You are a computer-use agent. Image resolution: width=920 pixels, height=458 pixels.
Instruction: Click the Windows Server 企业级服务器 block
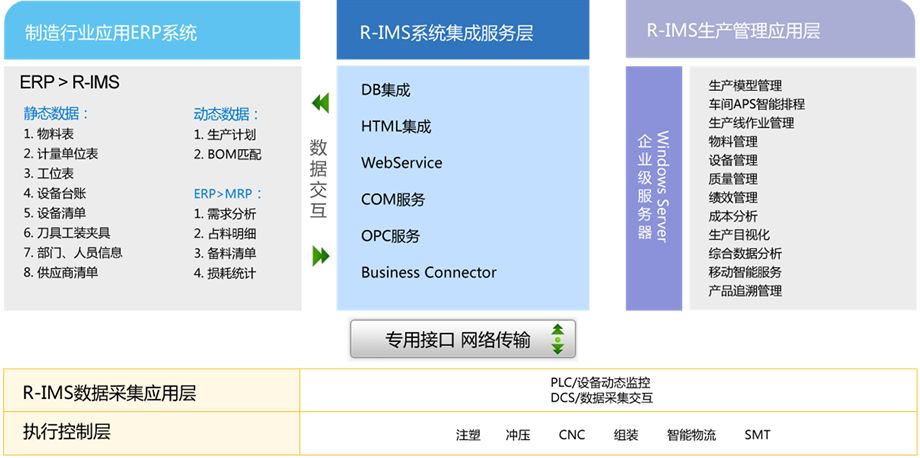(654, 188)
